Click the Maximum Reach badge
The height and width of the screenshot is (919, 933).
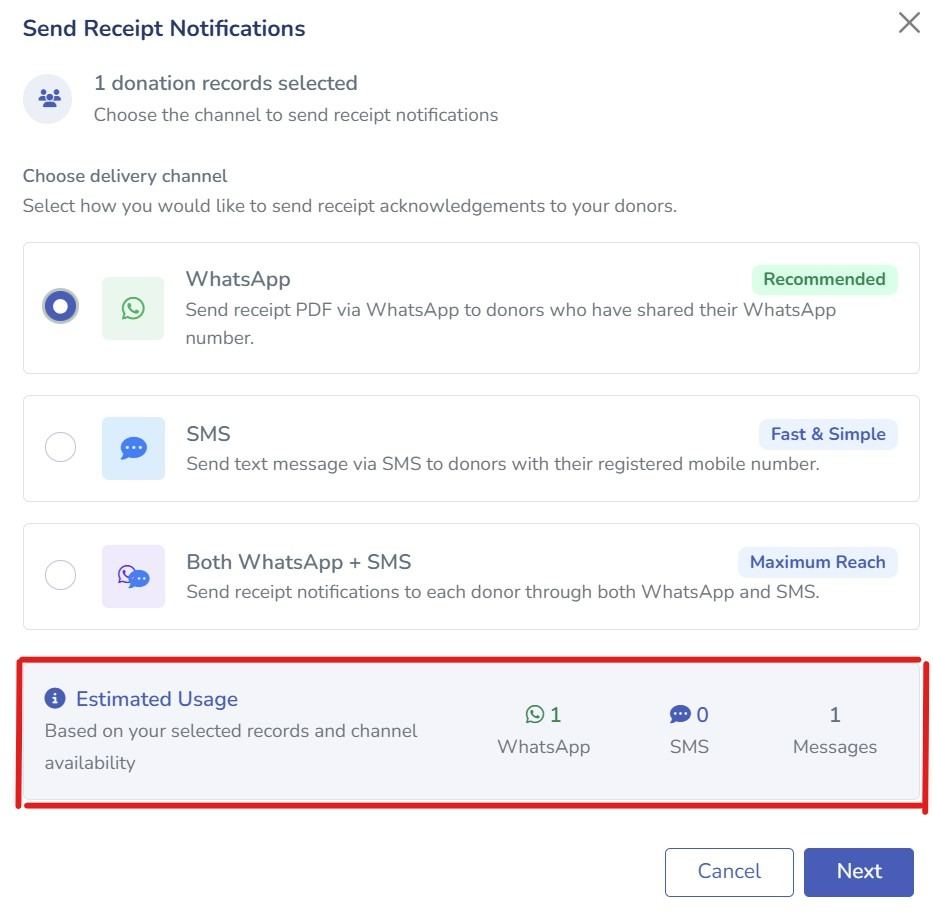[817, 562]
